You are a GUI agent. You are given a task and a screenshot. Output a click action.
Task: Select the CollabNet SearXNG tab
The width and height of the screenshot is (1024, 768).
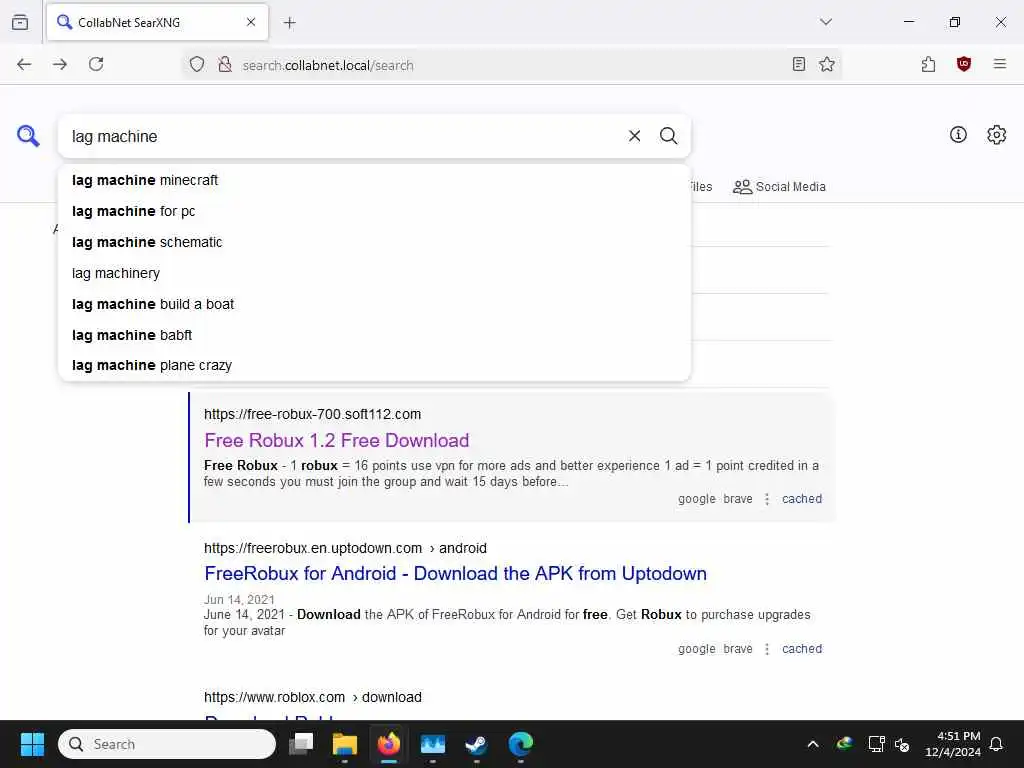tap(157, 22)
